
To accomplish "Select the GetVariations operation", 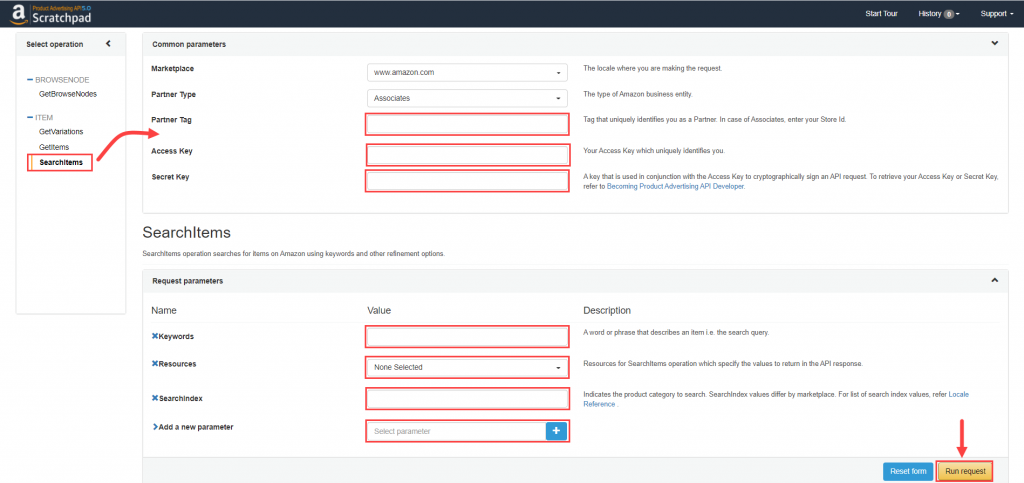I will (x=61, y=132).
